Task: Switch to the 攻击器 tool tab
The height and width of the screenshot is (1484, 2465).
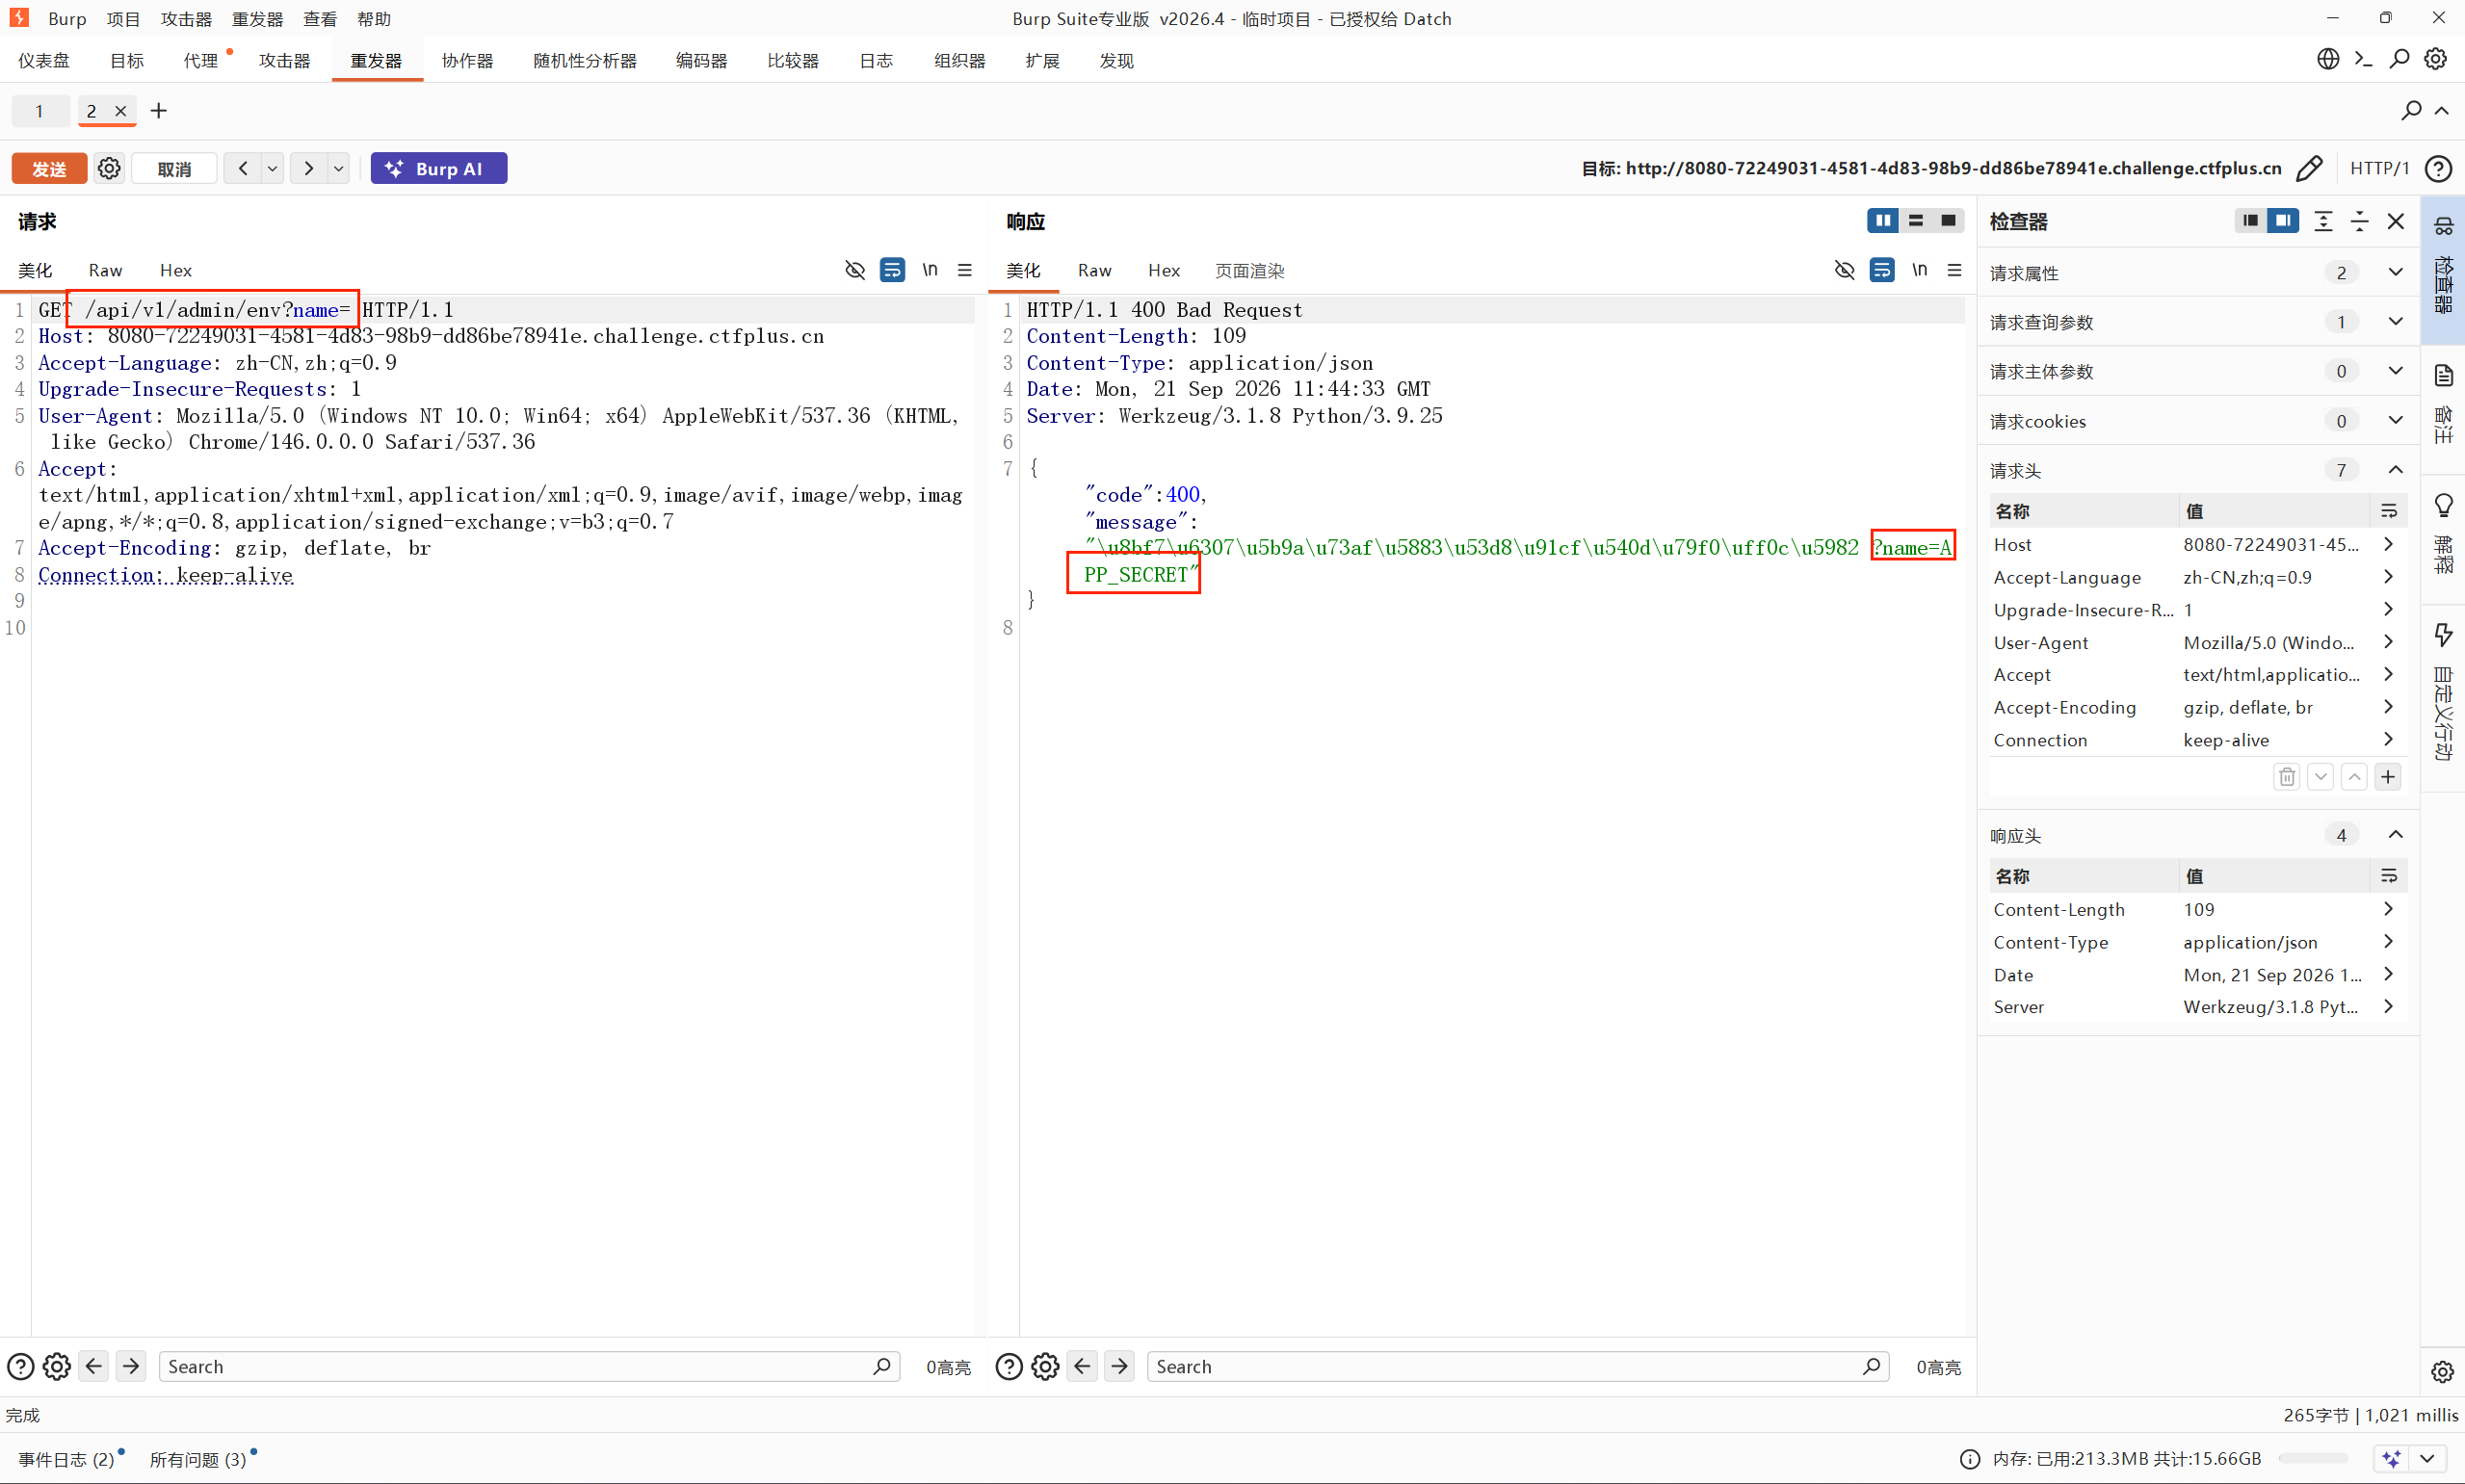Action: [284, 60]
